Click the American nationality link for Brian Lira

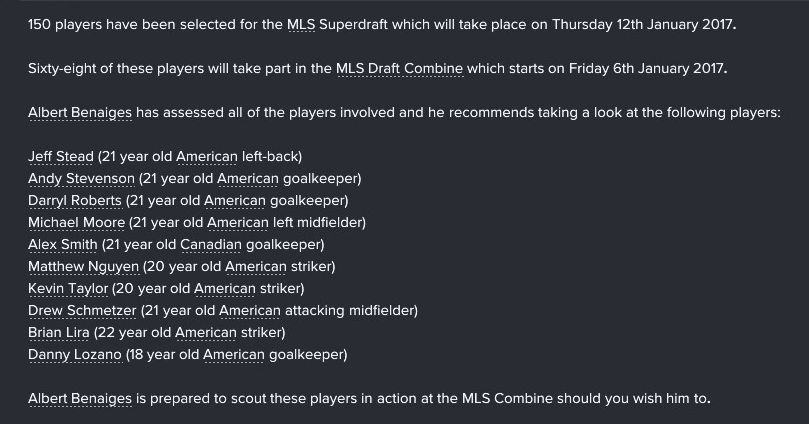pos(206,333)
